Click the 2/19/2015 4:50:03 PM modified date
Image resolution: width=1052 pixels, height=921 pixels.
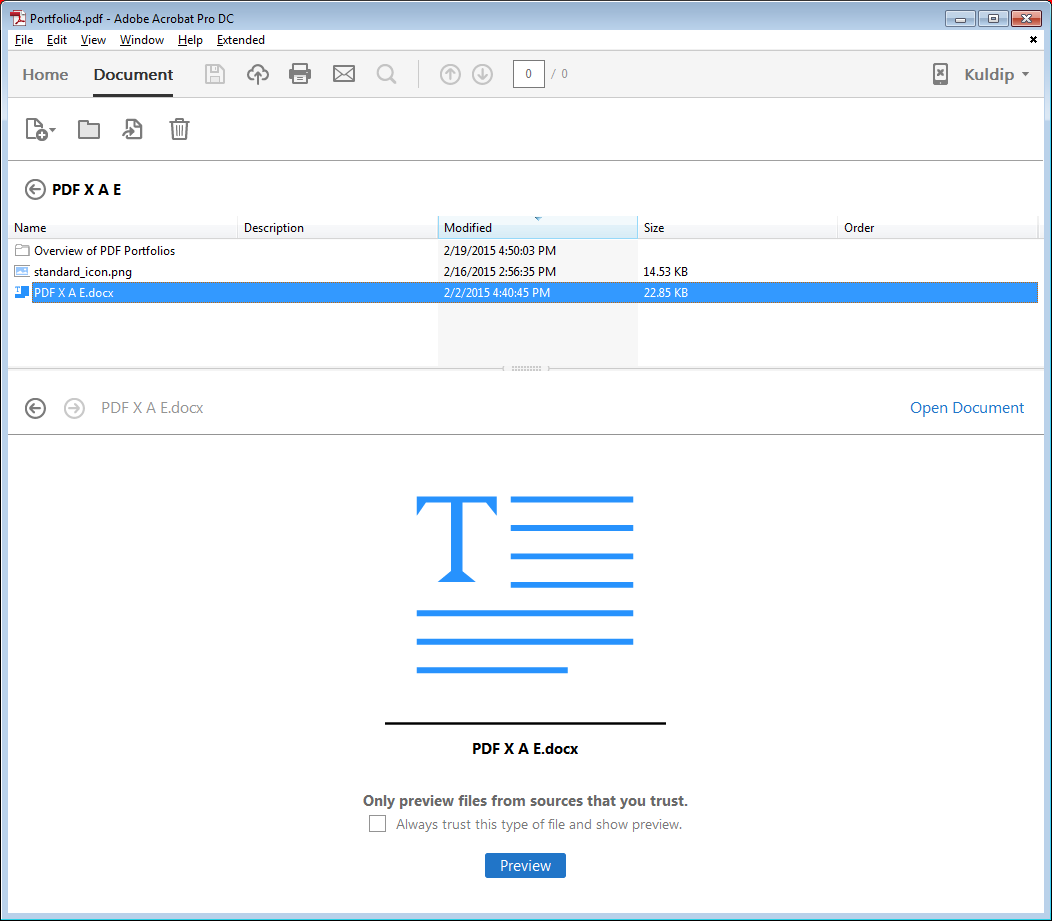pos(500,250)
